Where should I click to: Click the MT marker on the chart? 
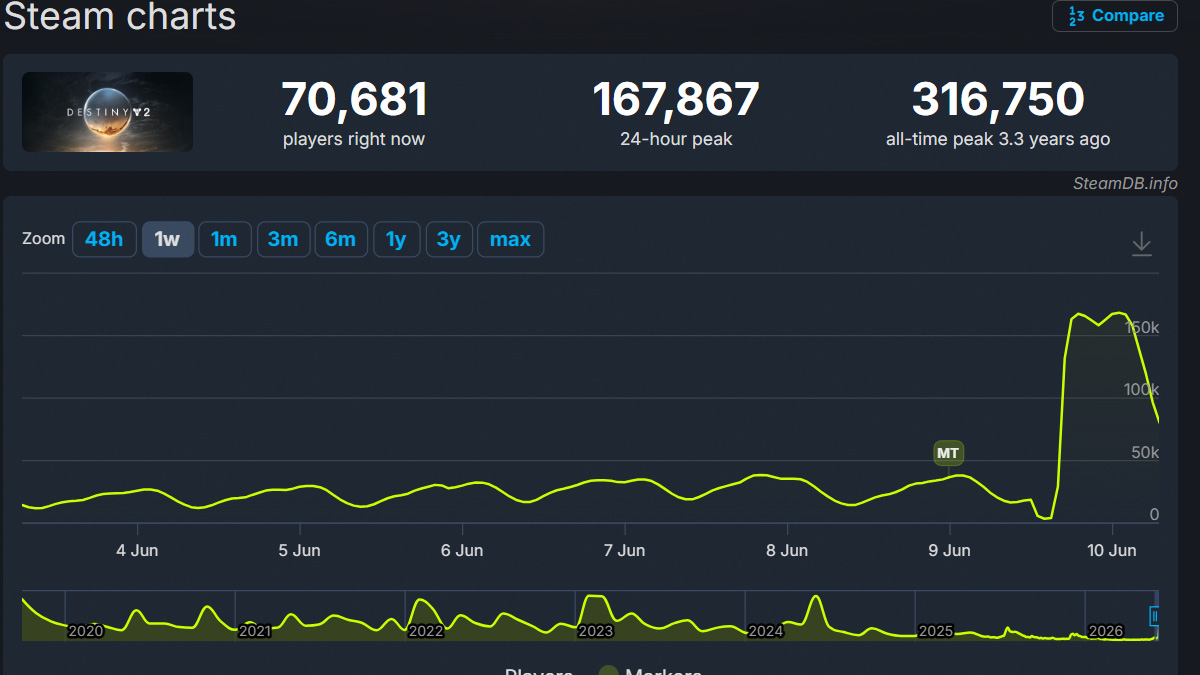(x=948, y=453)
